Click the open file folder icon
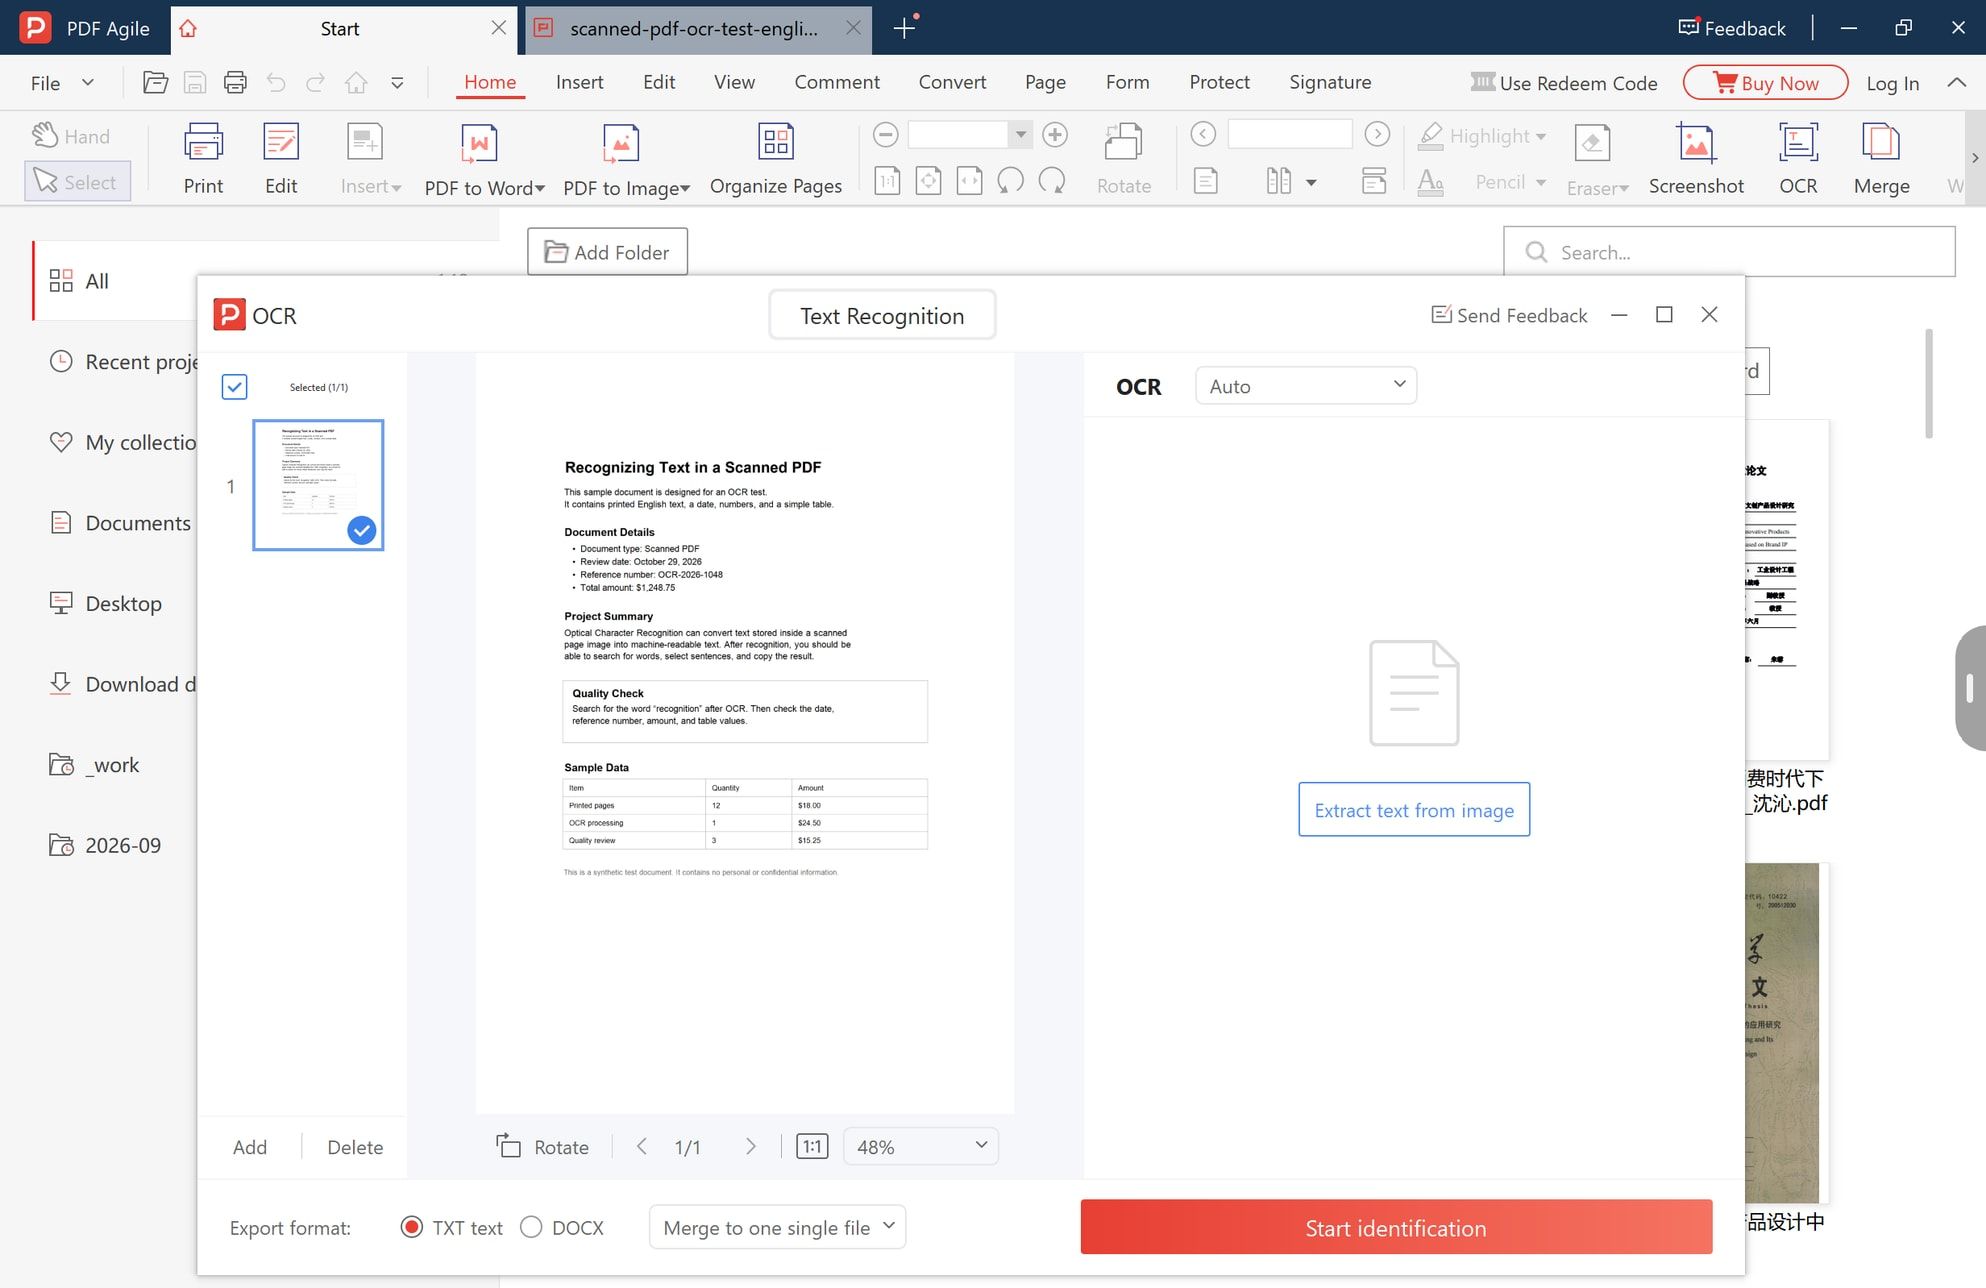 [x=155, y=83]
